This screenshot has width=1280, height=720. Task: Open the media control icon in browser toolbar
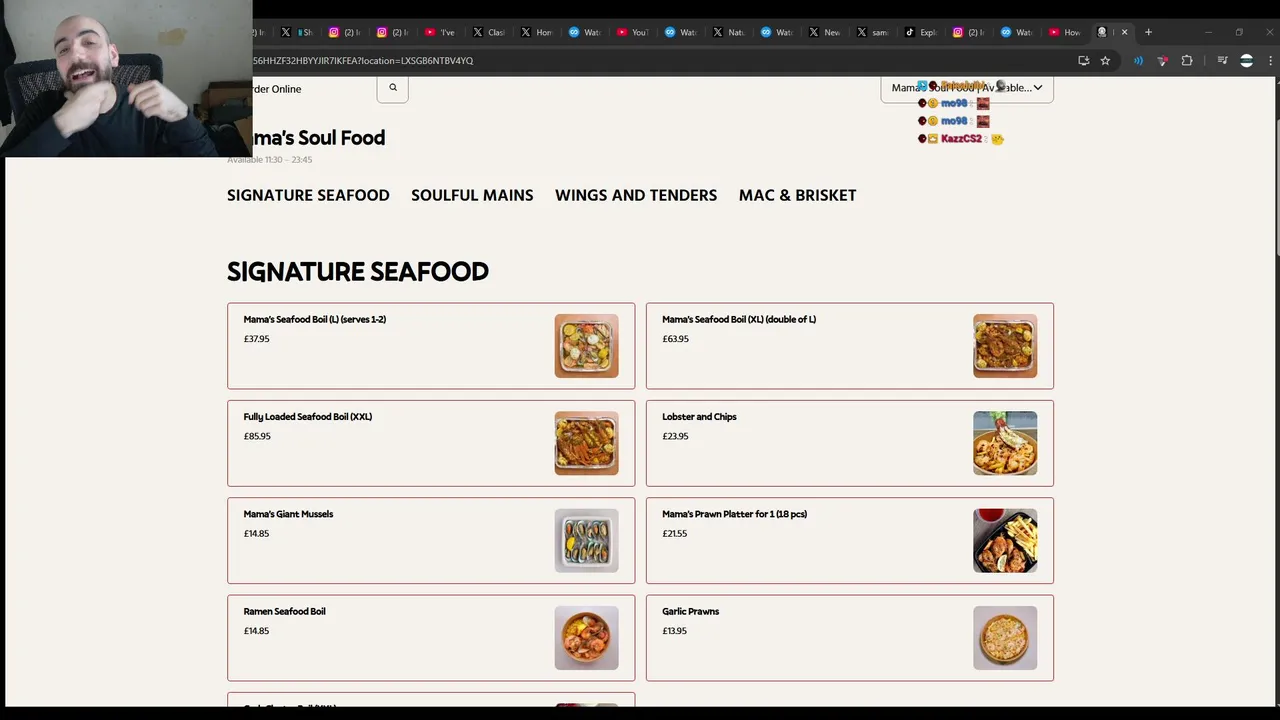click(1222, 60)
